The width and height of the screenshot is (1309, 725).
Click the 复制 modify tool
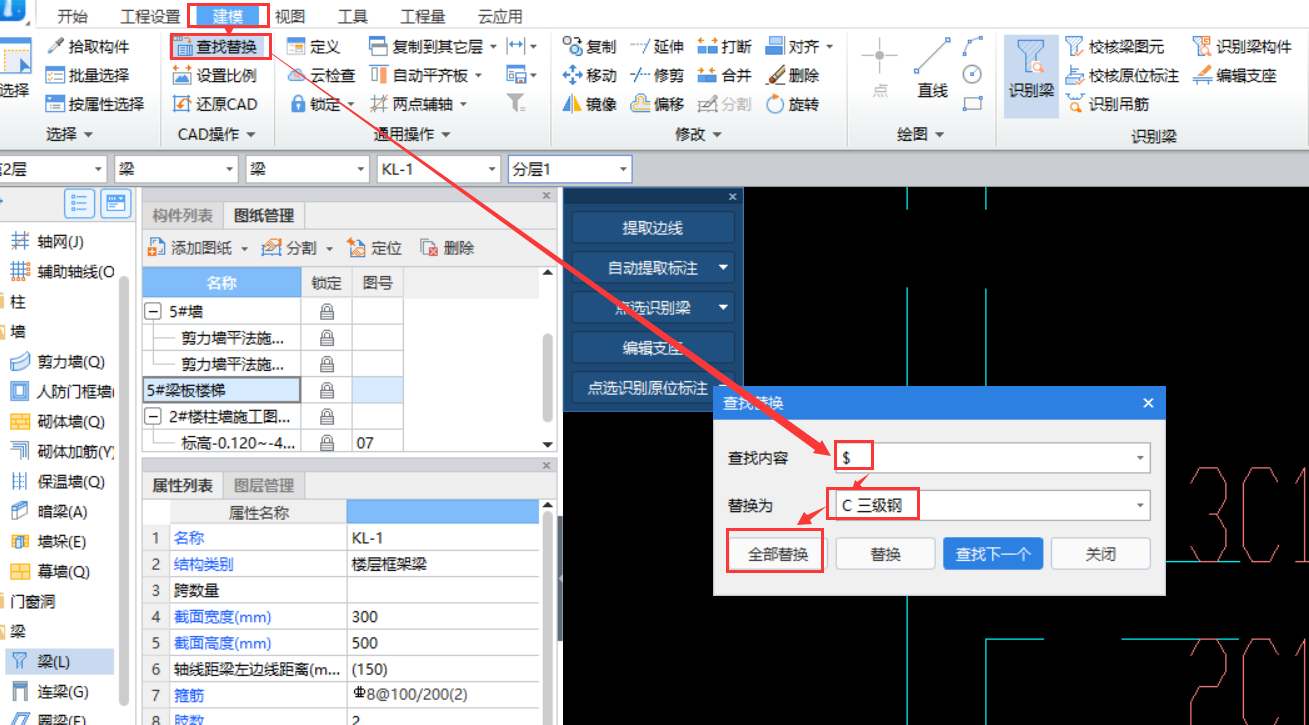point(590,46)
